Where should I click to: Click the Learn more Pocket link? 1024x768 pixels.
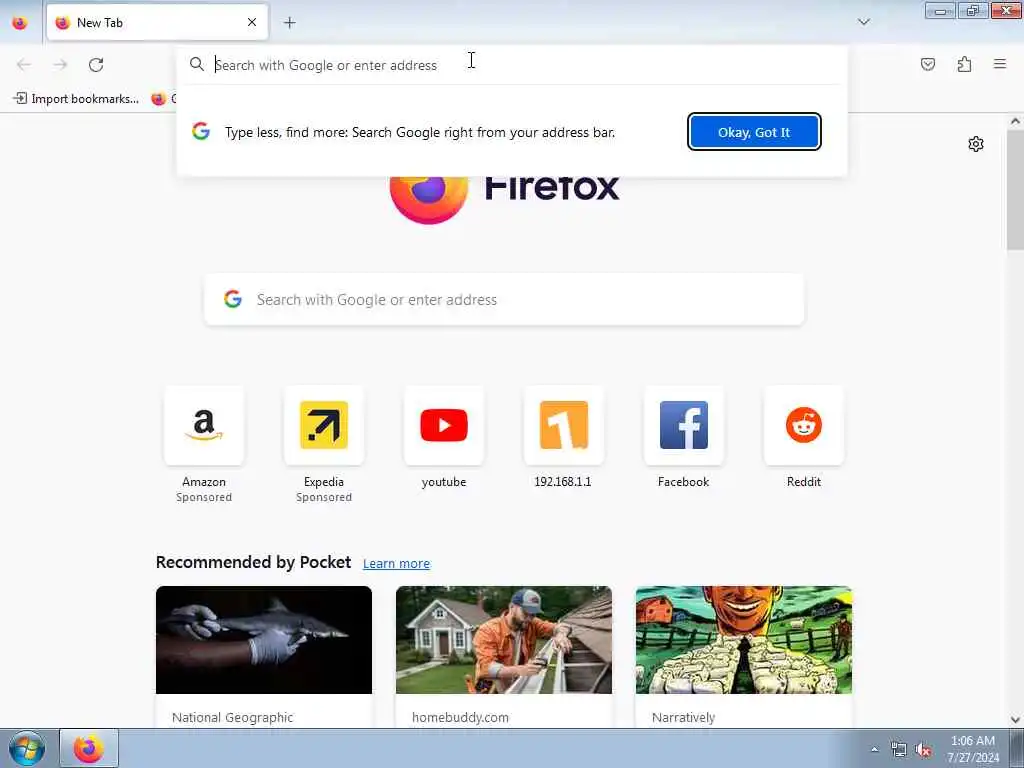[x=396, y=564]
